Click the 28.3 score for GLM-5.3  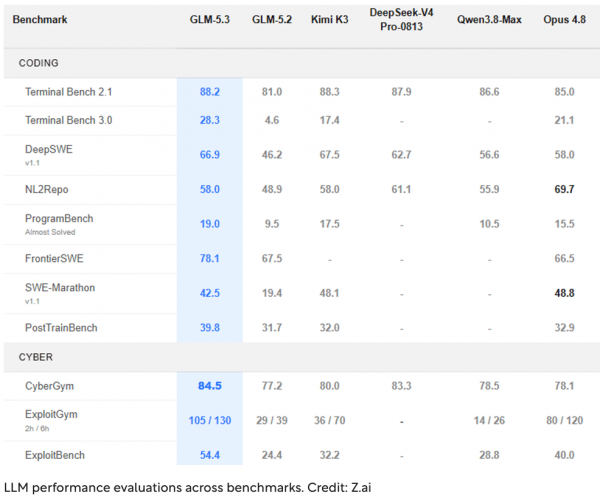pyautogui.click(x=210, y=120)
